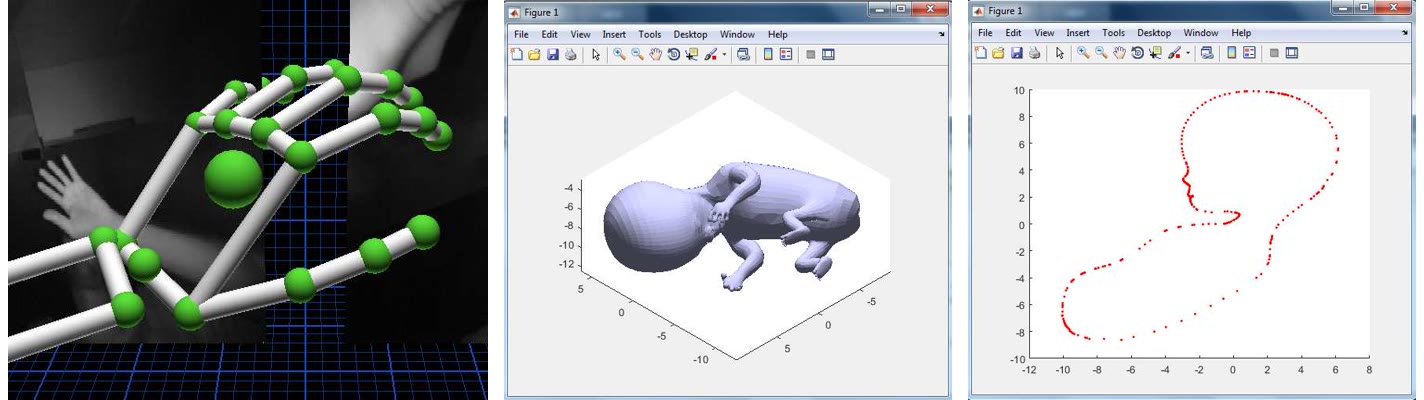
Task: Close the 3D model figure window
Action: pos(929,9)
